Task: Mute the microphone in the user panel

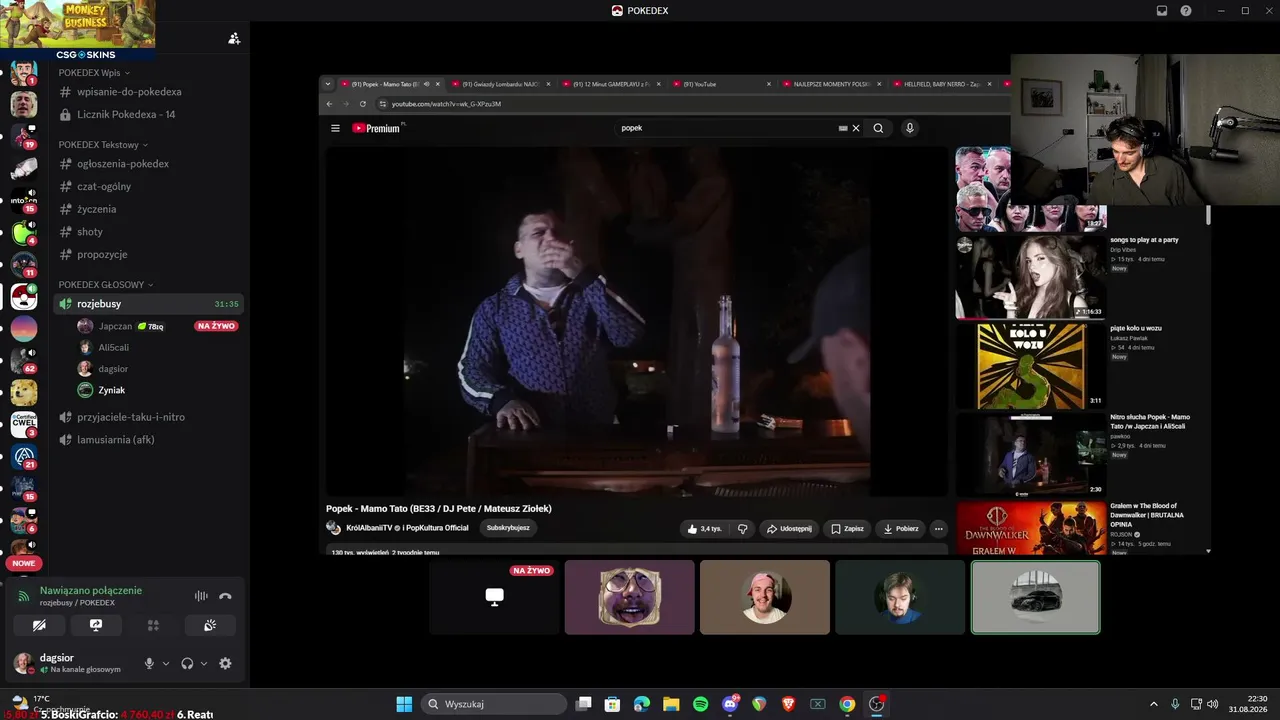Action: coord(149,663)
